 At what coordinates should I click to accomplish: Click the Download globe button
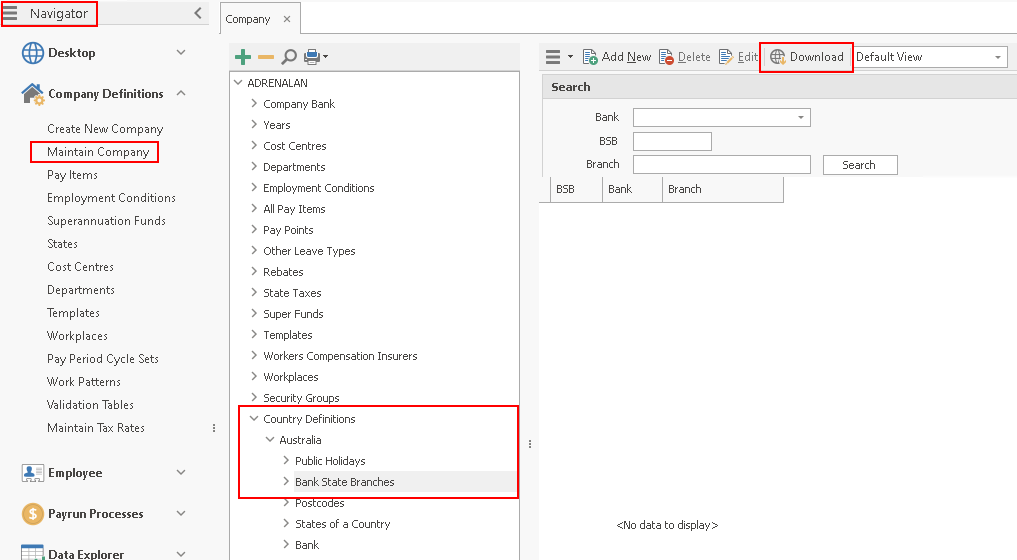pos(807,57)
